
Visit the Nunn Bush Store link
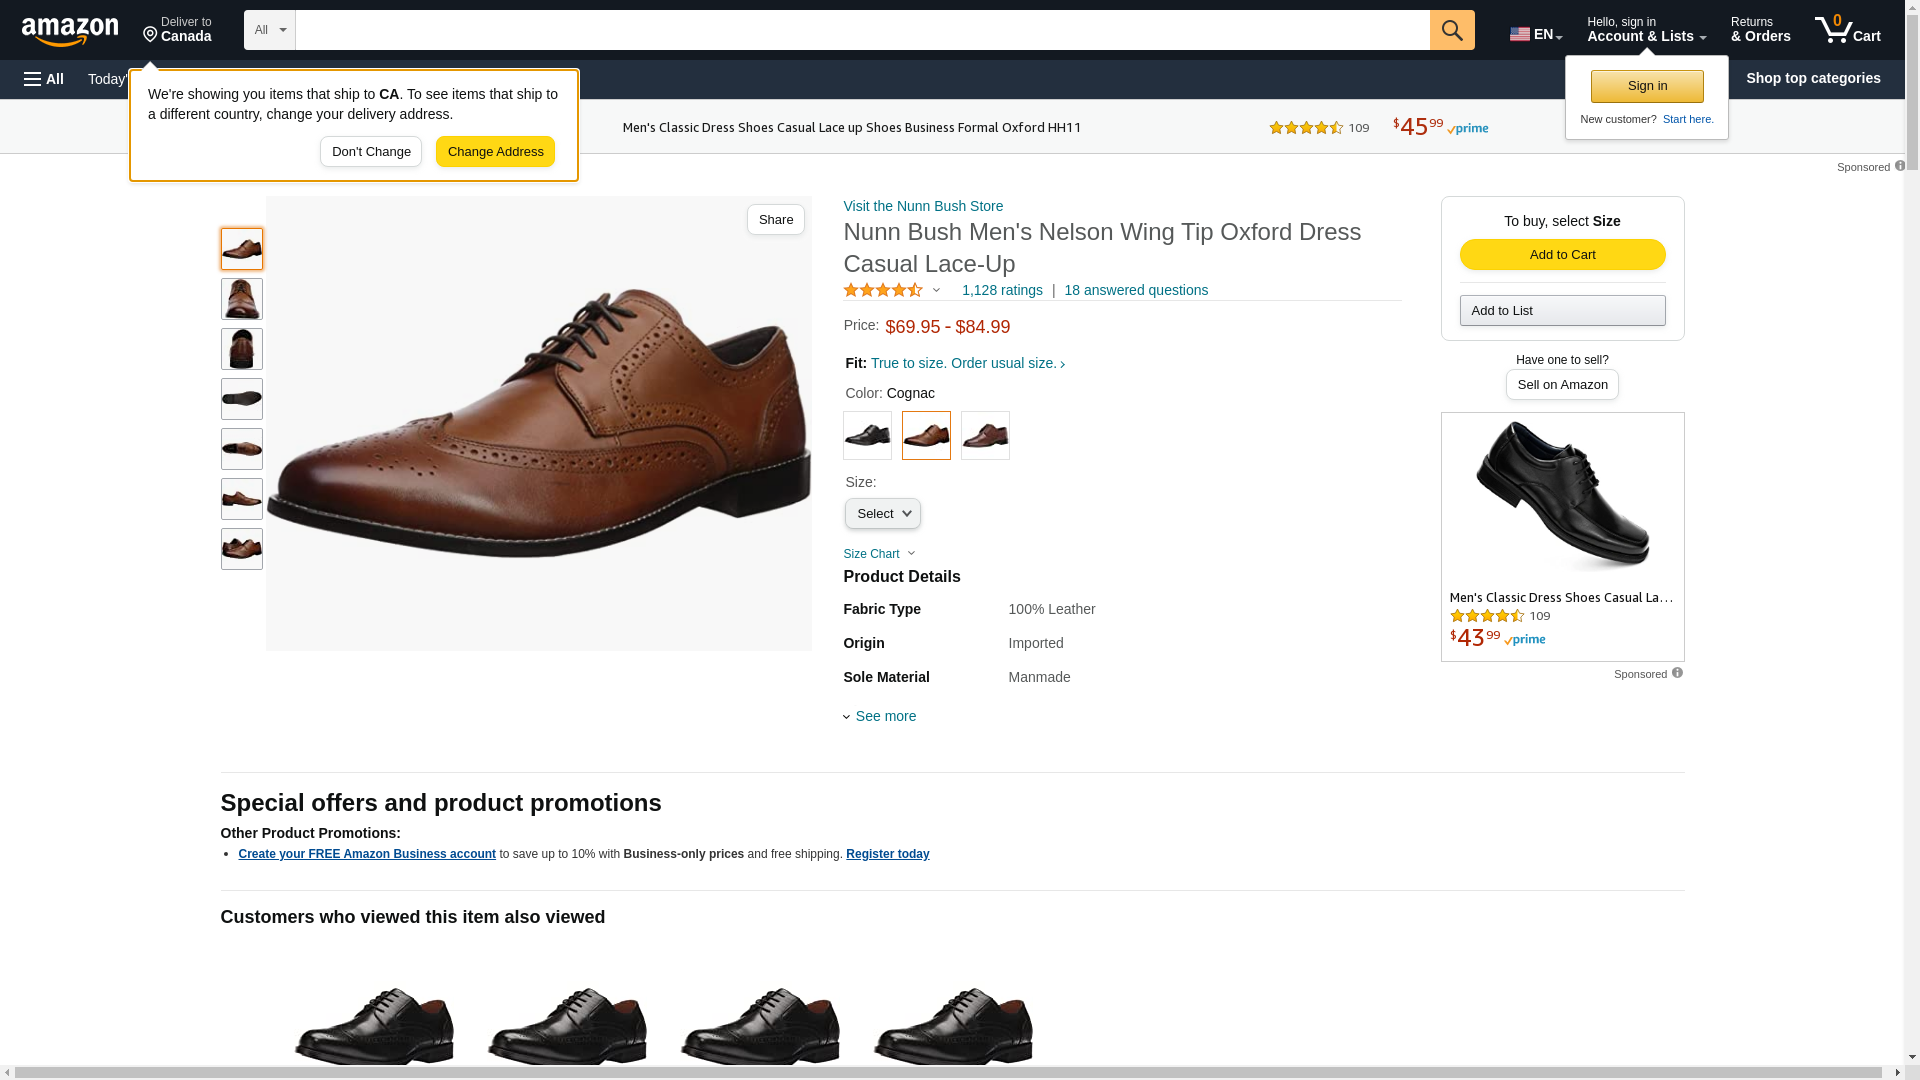point(923,206)
